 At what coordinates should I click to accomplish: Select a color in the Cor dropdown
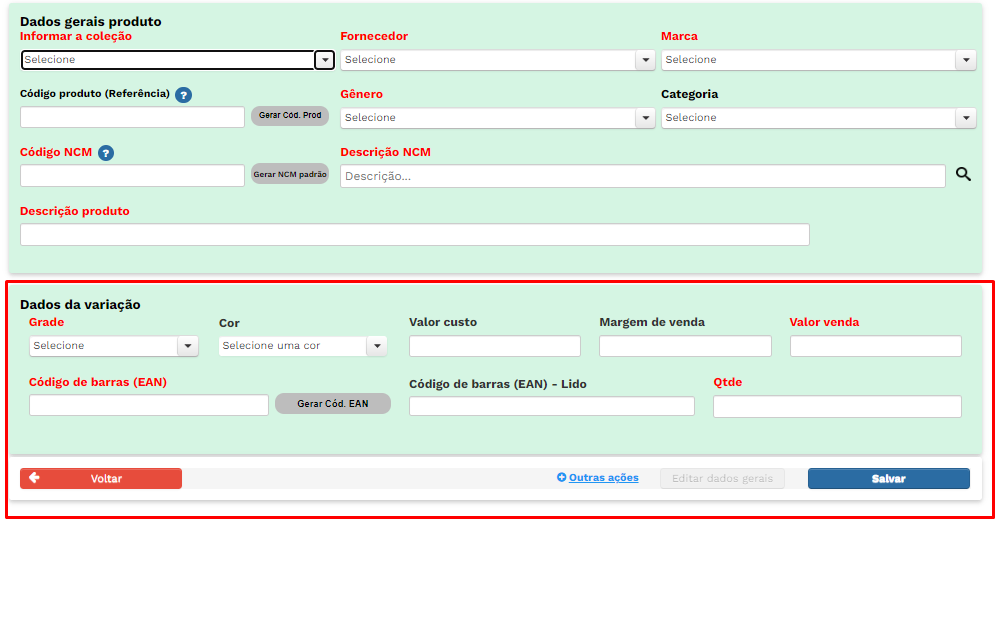point(302,346)
